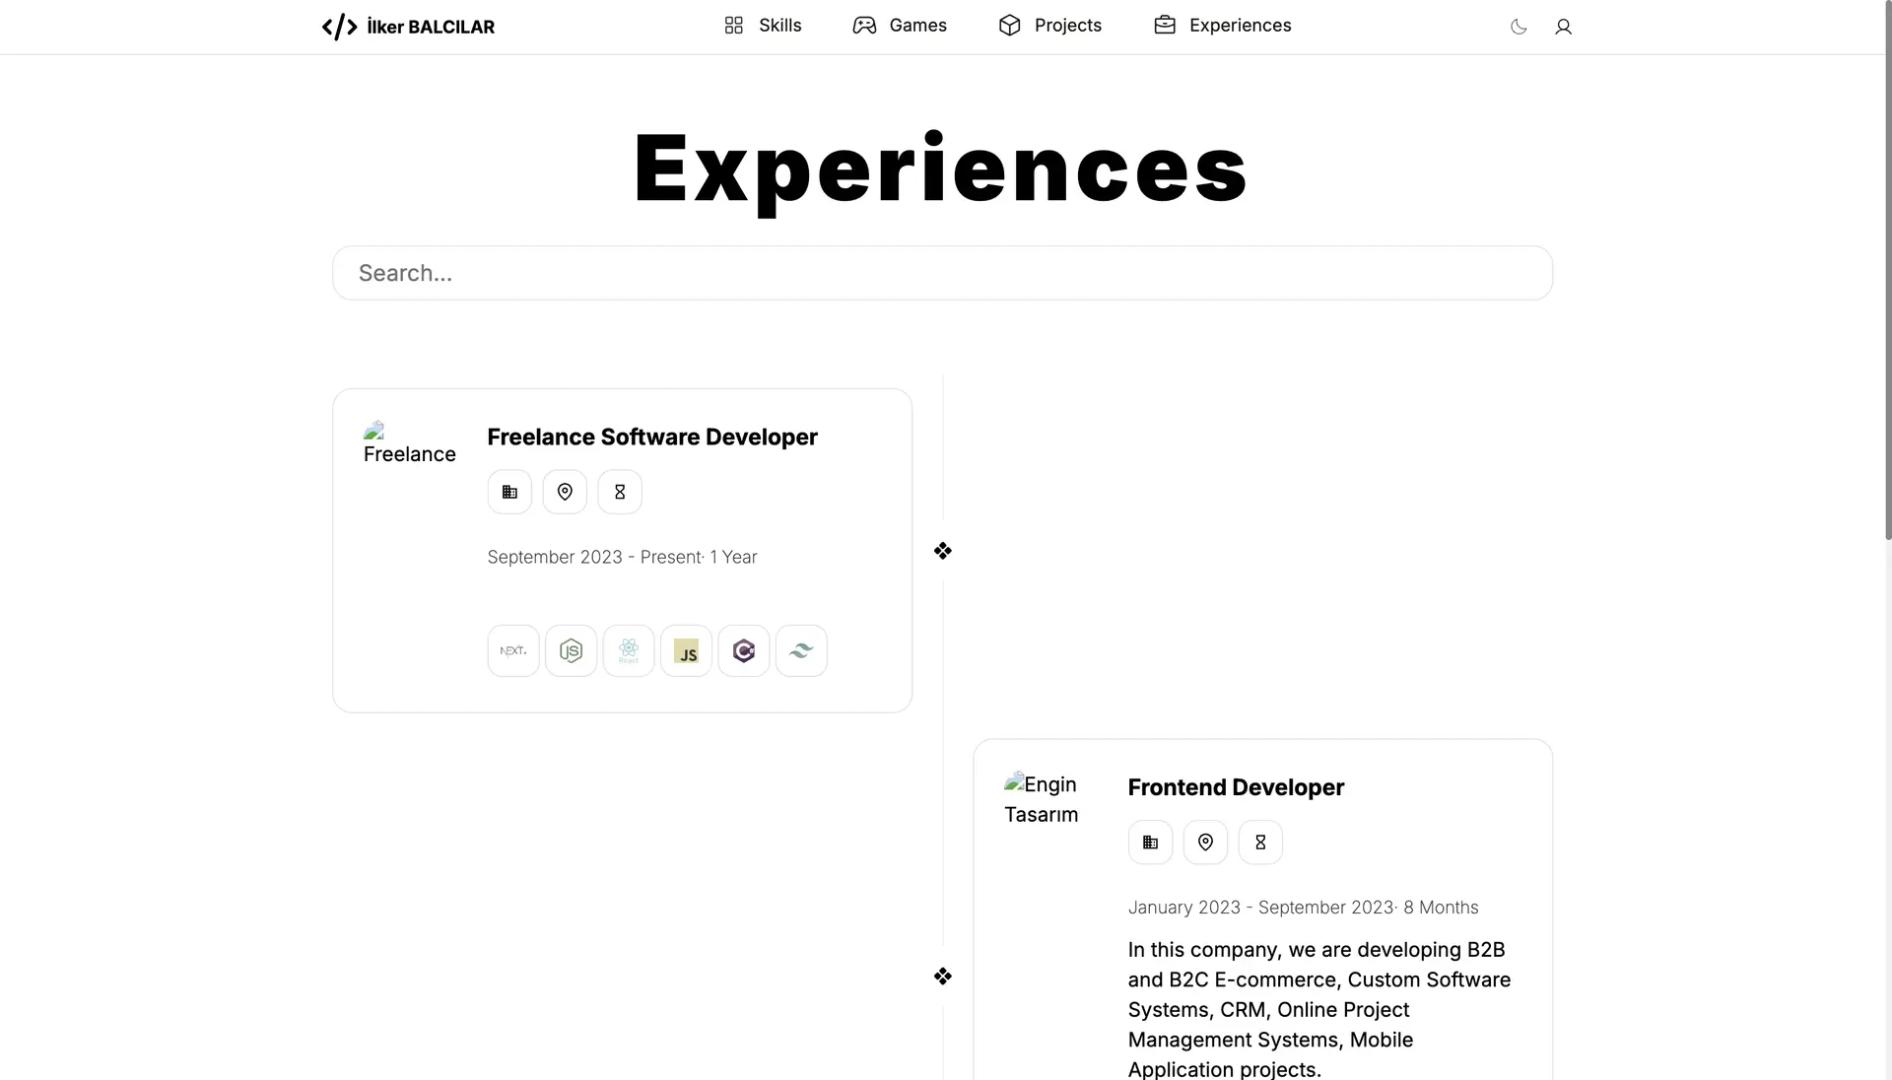Click the JavaScript icon
The width and height of the screenshot is (1892, 1080).
point(686,650)
